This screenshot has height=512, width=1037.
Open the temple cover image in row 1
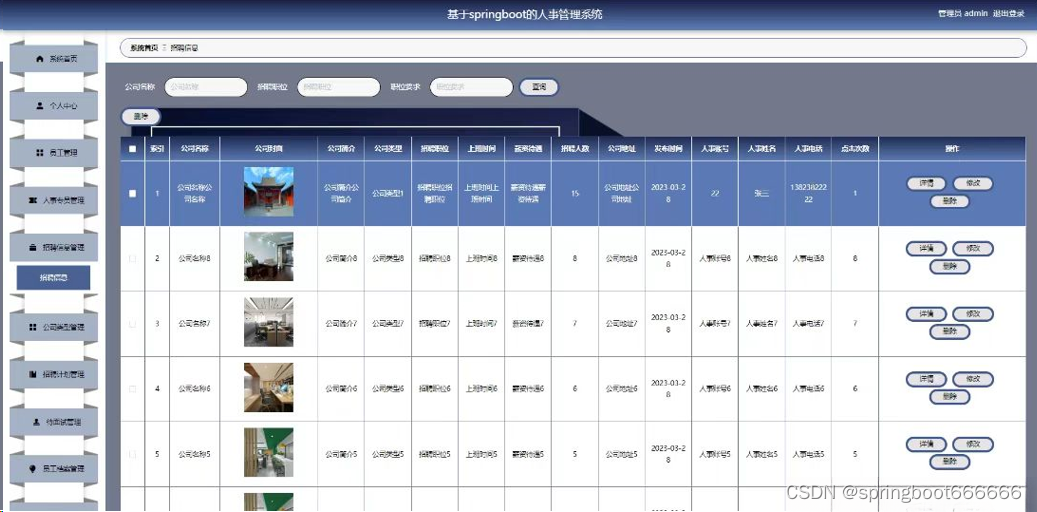pyautogui.click(x=269, y=192)
